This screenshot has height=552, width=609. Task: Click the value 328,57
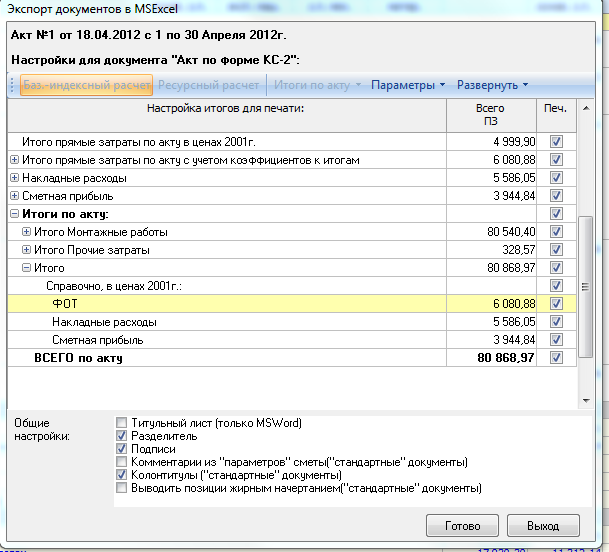519,250
